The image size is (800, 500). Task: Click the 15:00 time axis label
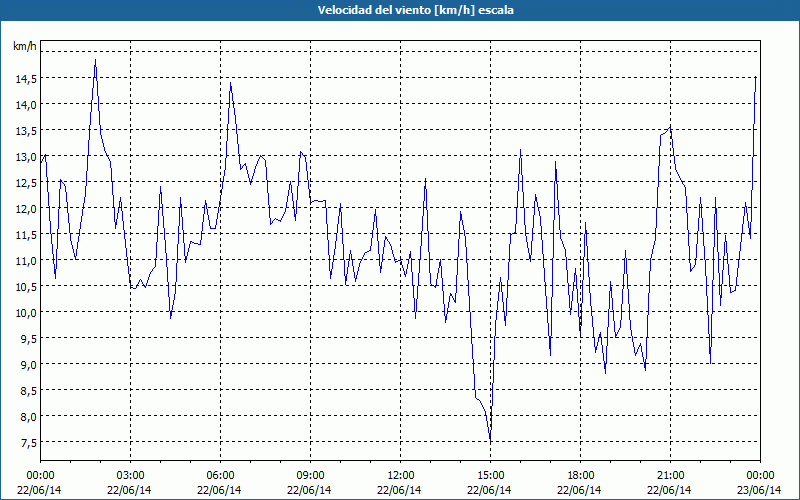point(490,476)
